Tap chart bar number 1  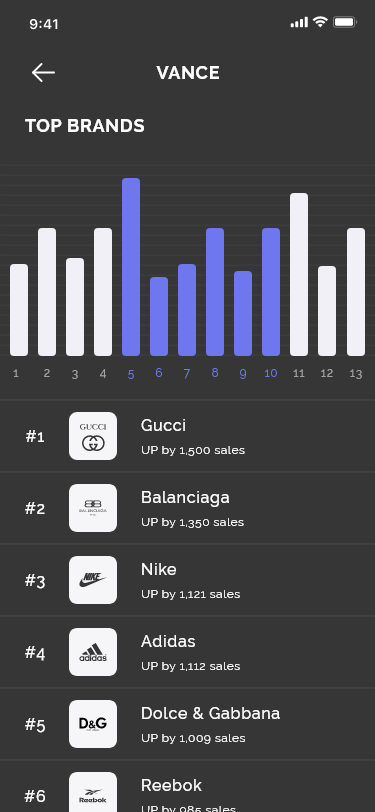(x=19, y=310)
